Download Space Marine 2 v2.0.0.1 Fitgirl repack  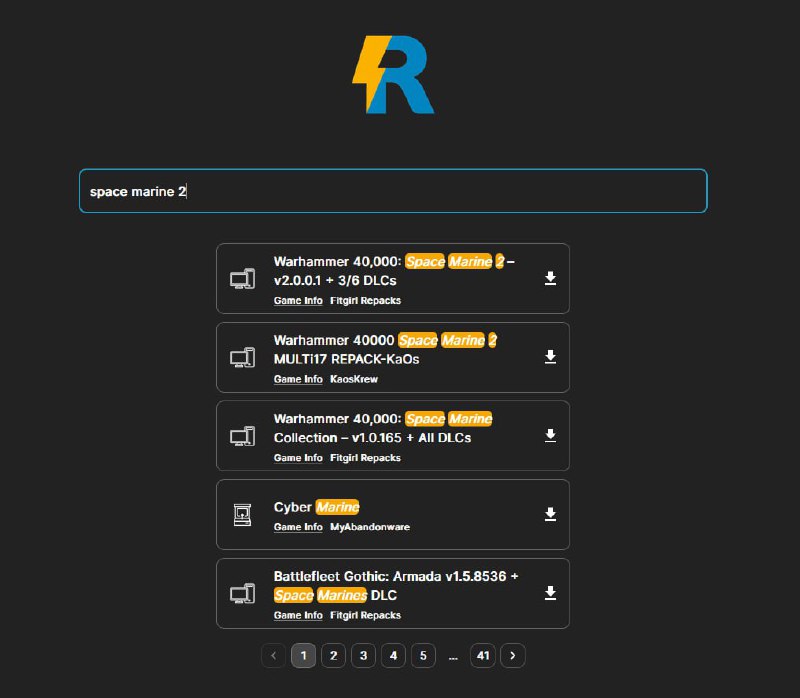550,279
